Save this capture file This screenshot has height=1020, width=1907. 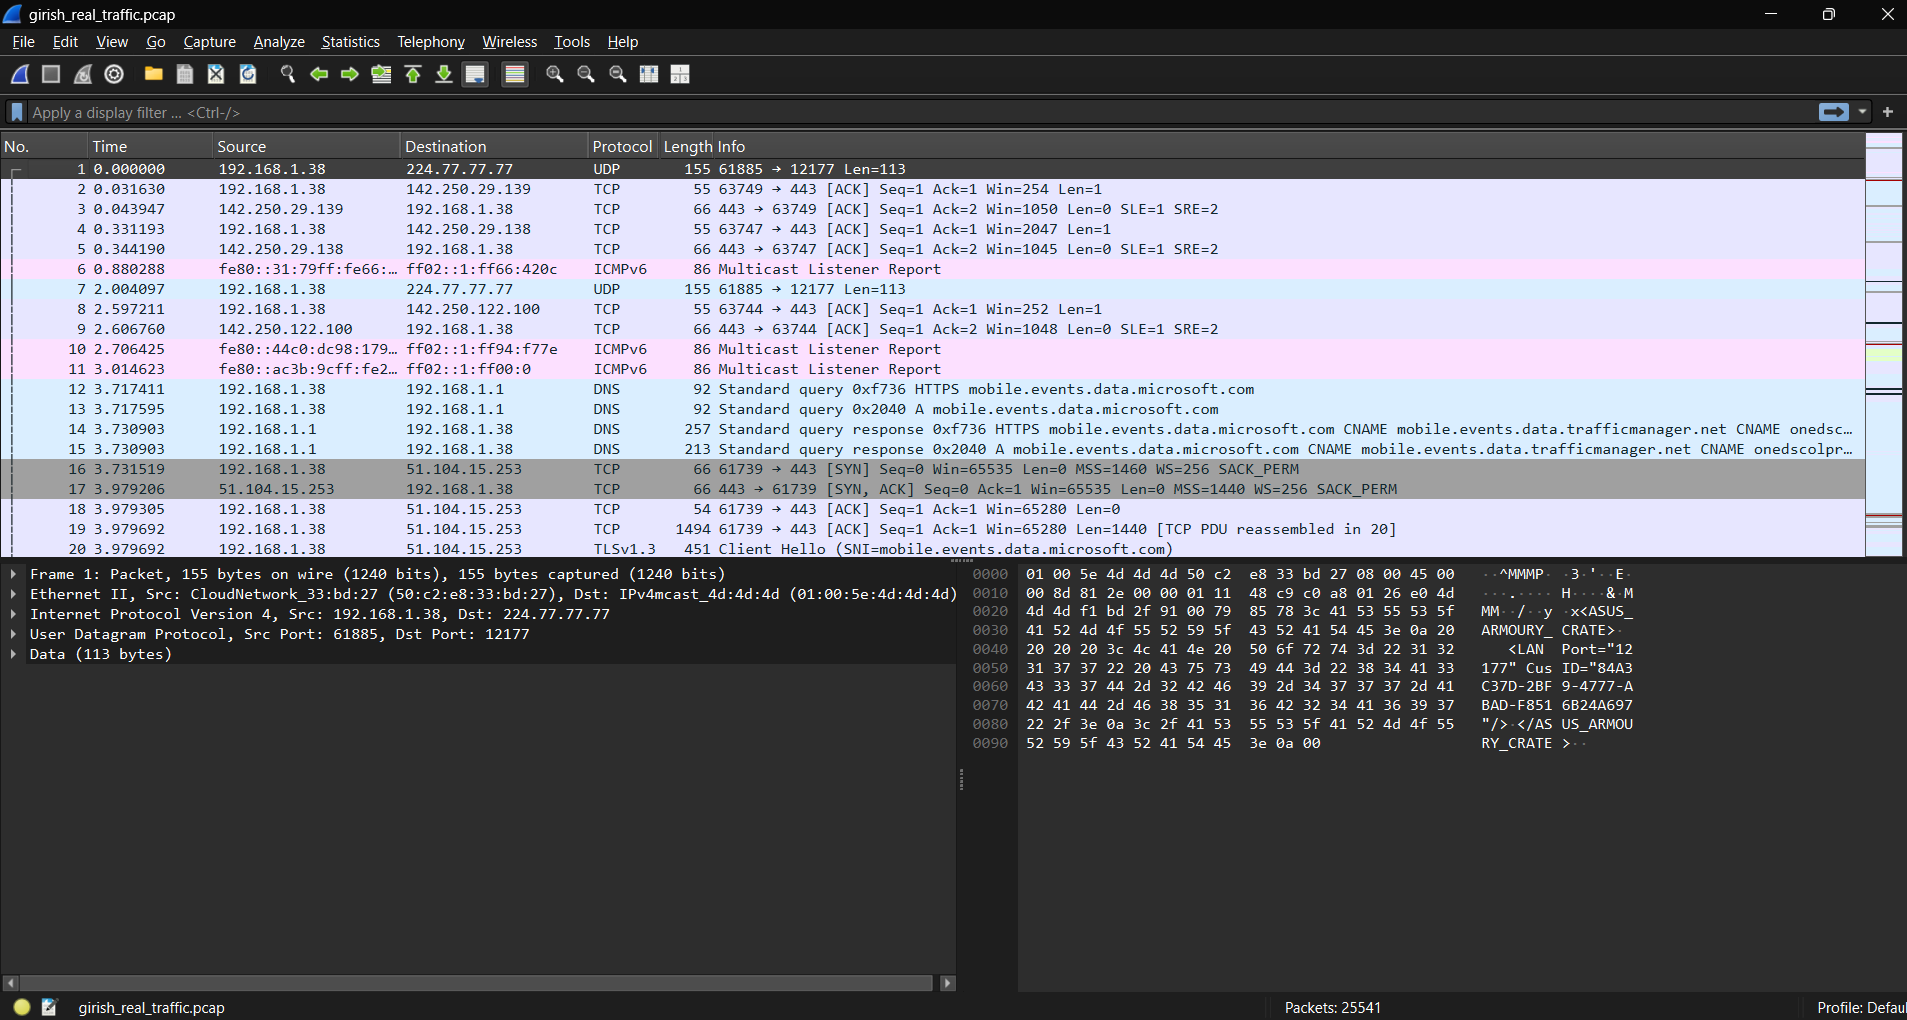tap(185, 74)
